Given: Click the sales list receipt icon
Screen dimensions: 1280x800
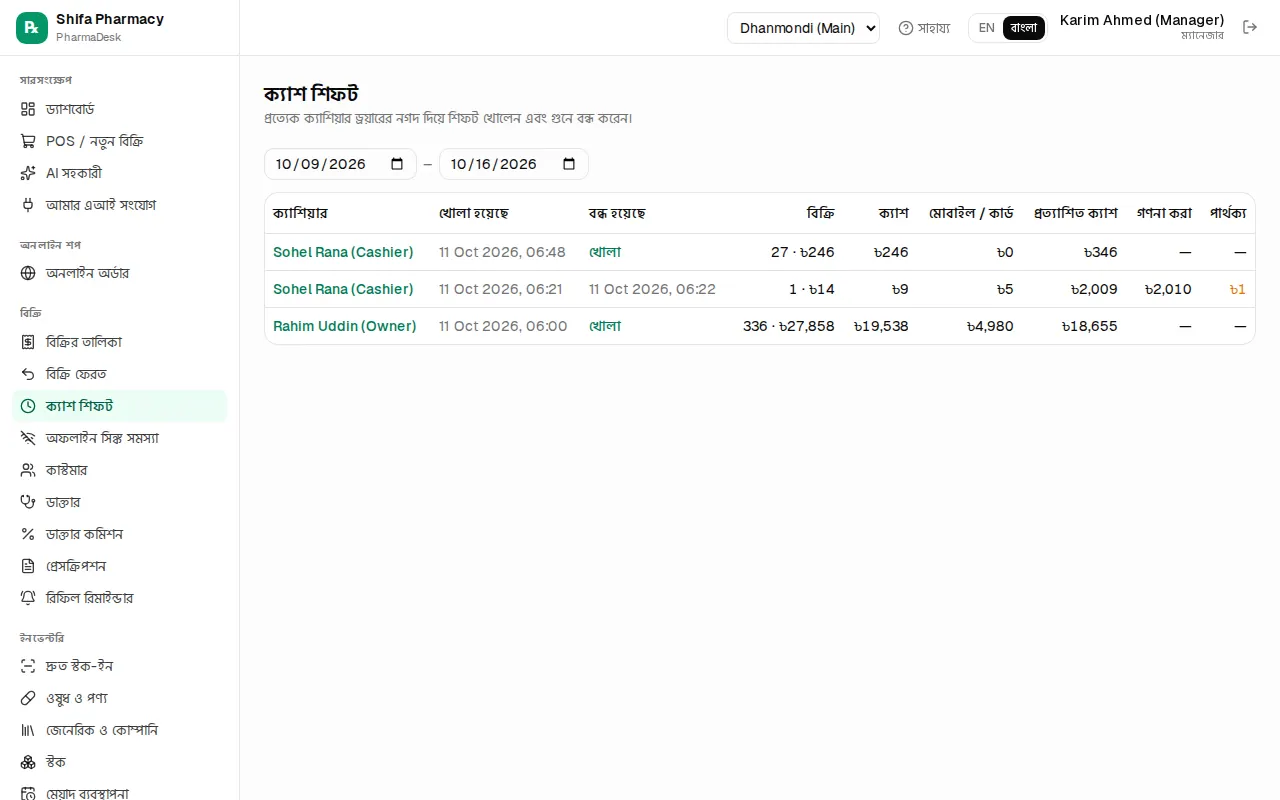Looking at the screenshot, I should coord(28,342).
